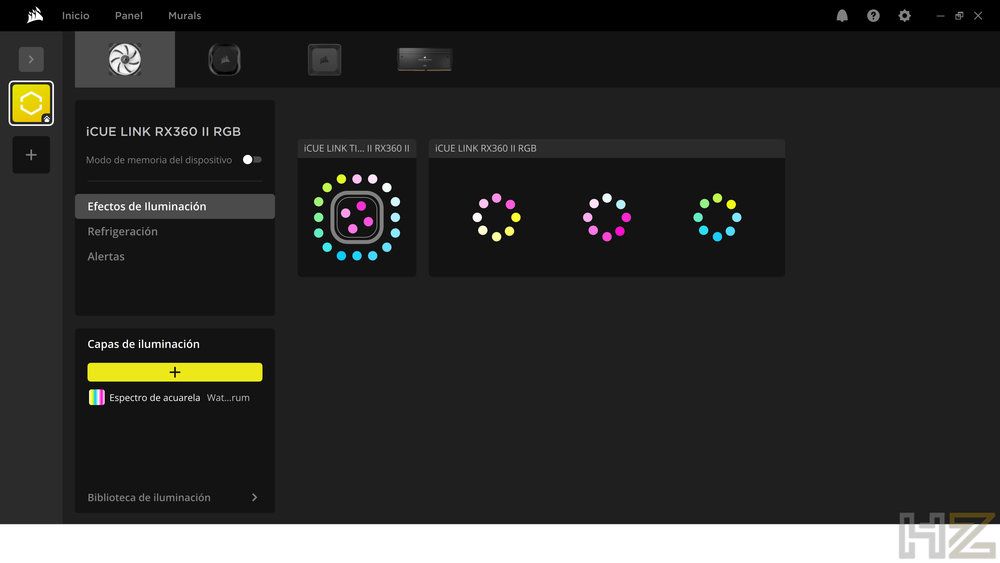Open the Inicio menu
Image resolution: width=1000 pixels, height=563 pixels.
(x=75, y=15)
